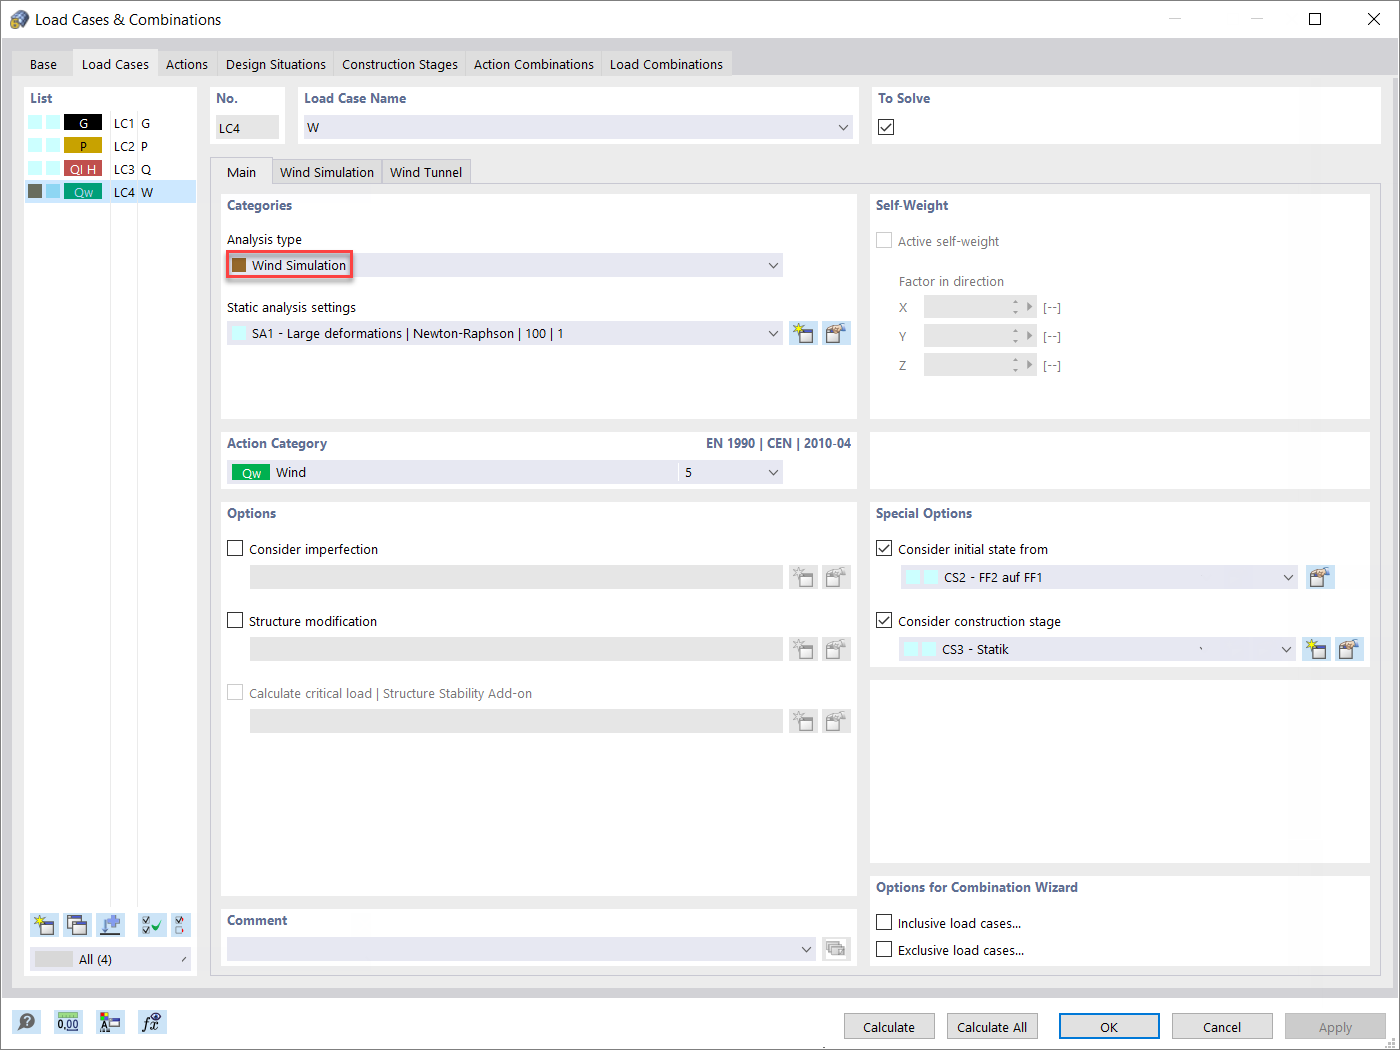The width and height of the screenshot is (1400, 1050).
Task: Open the Wind Tunnel sub-tab
Action: 426,172
